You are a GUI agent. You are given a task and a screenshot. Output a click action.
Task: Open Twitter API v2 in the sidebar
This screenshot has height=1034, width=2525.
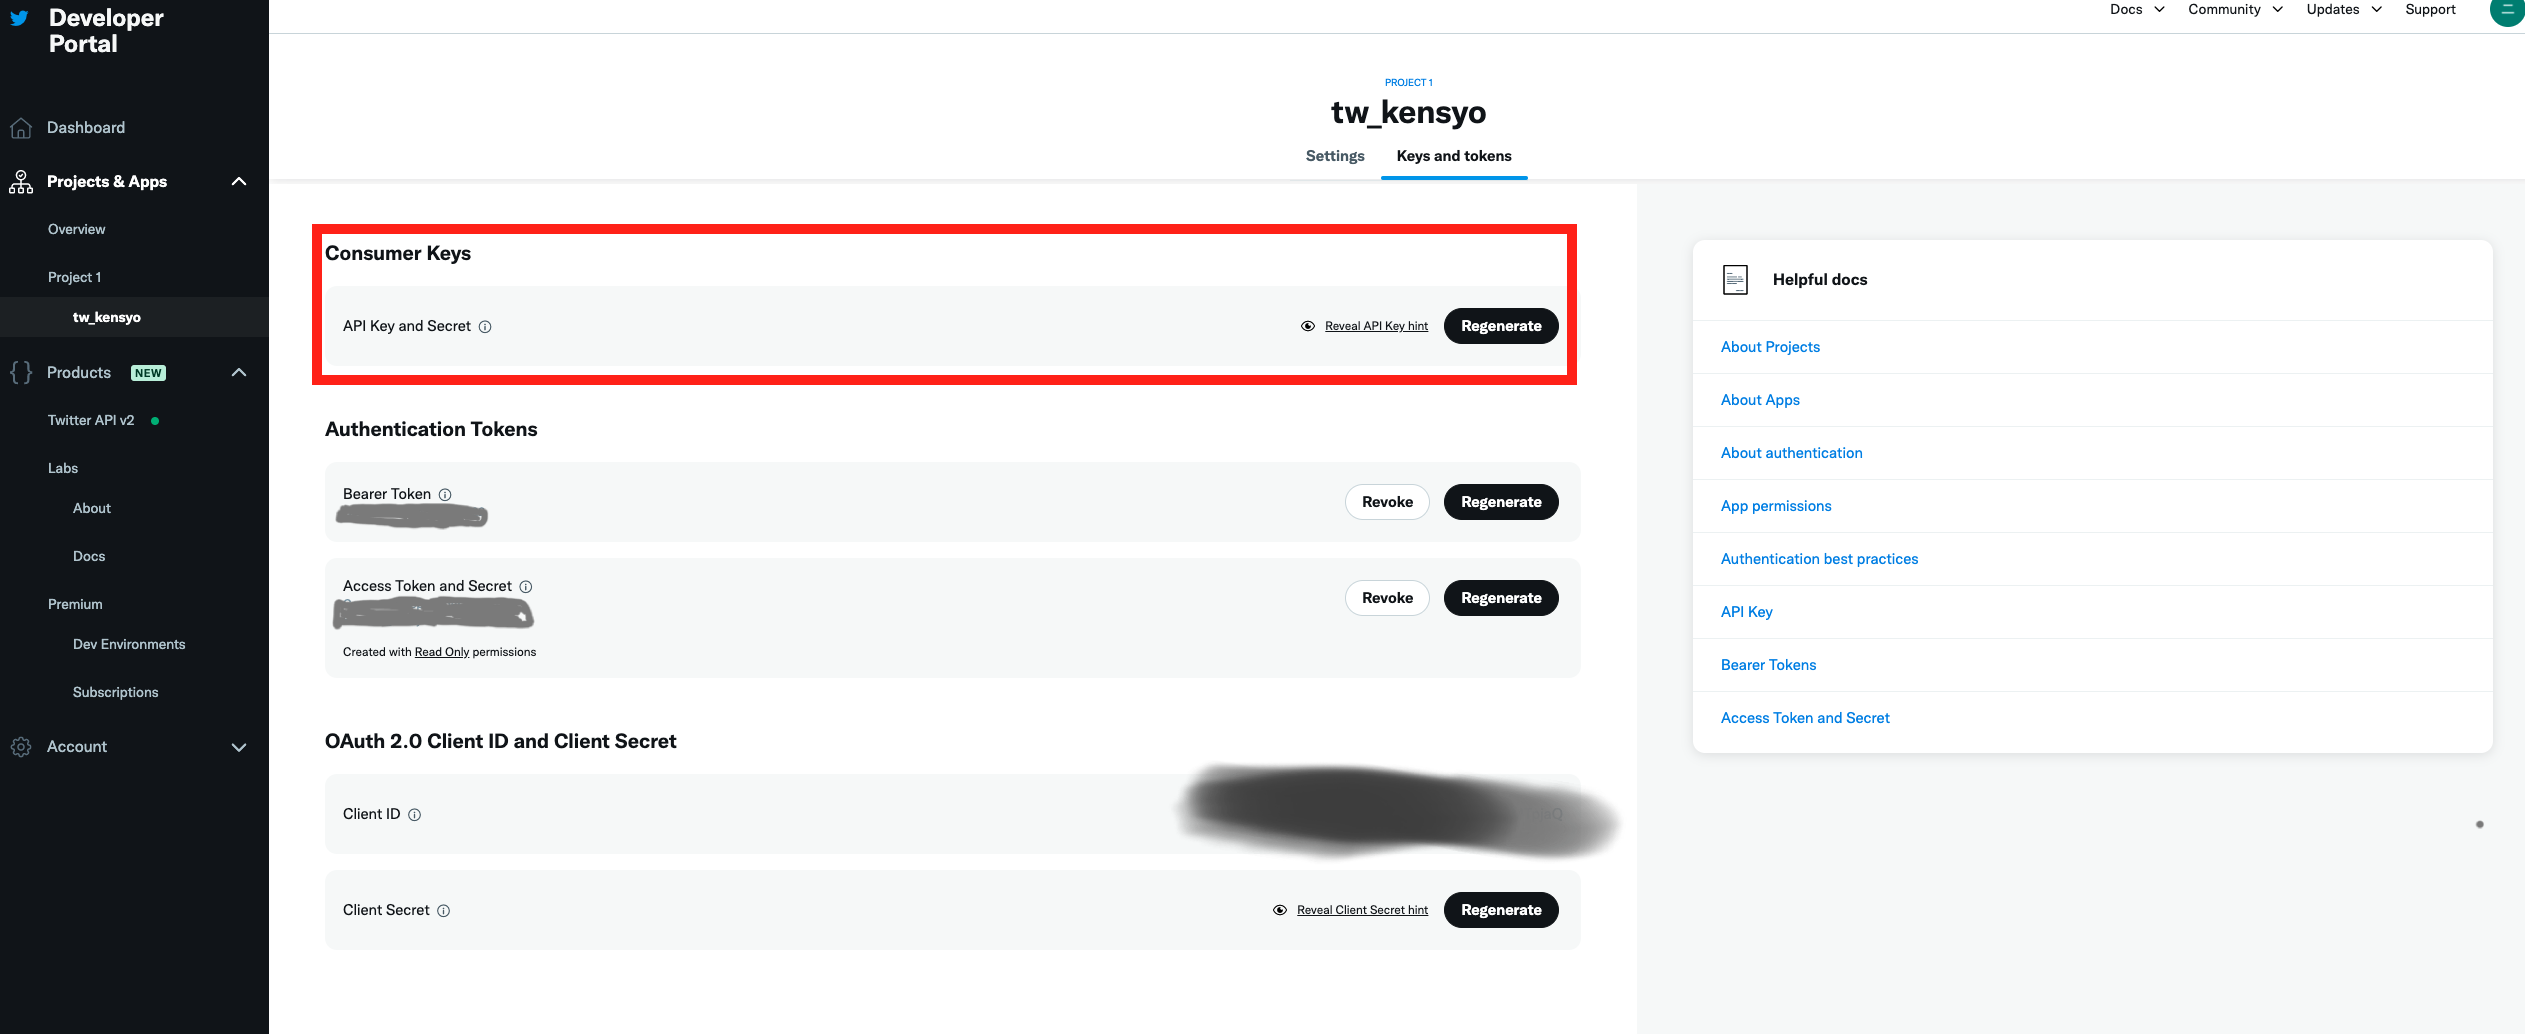click(x=91, y=421)
